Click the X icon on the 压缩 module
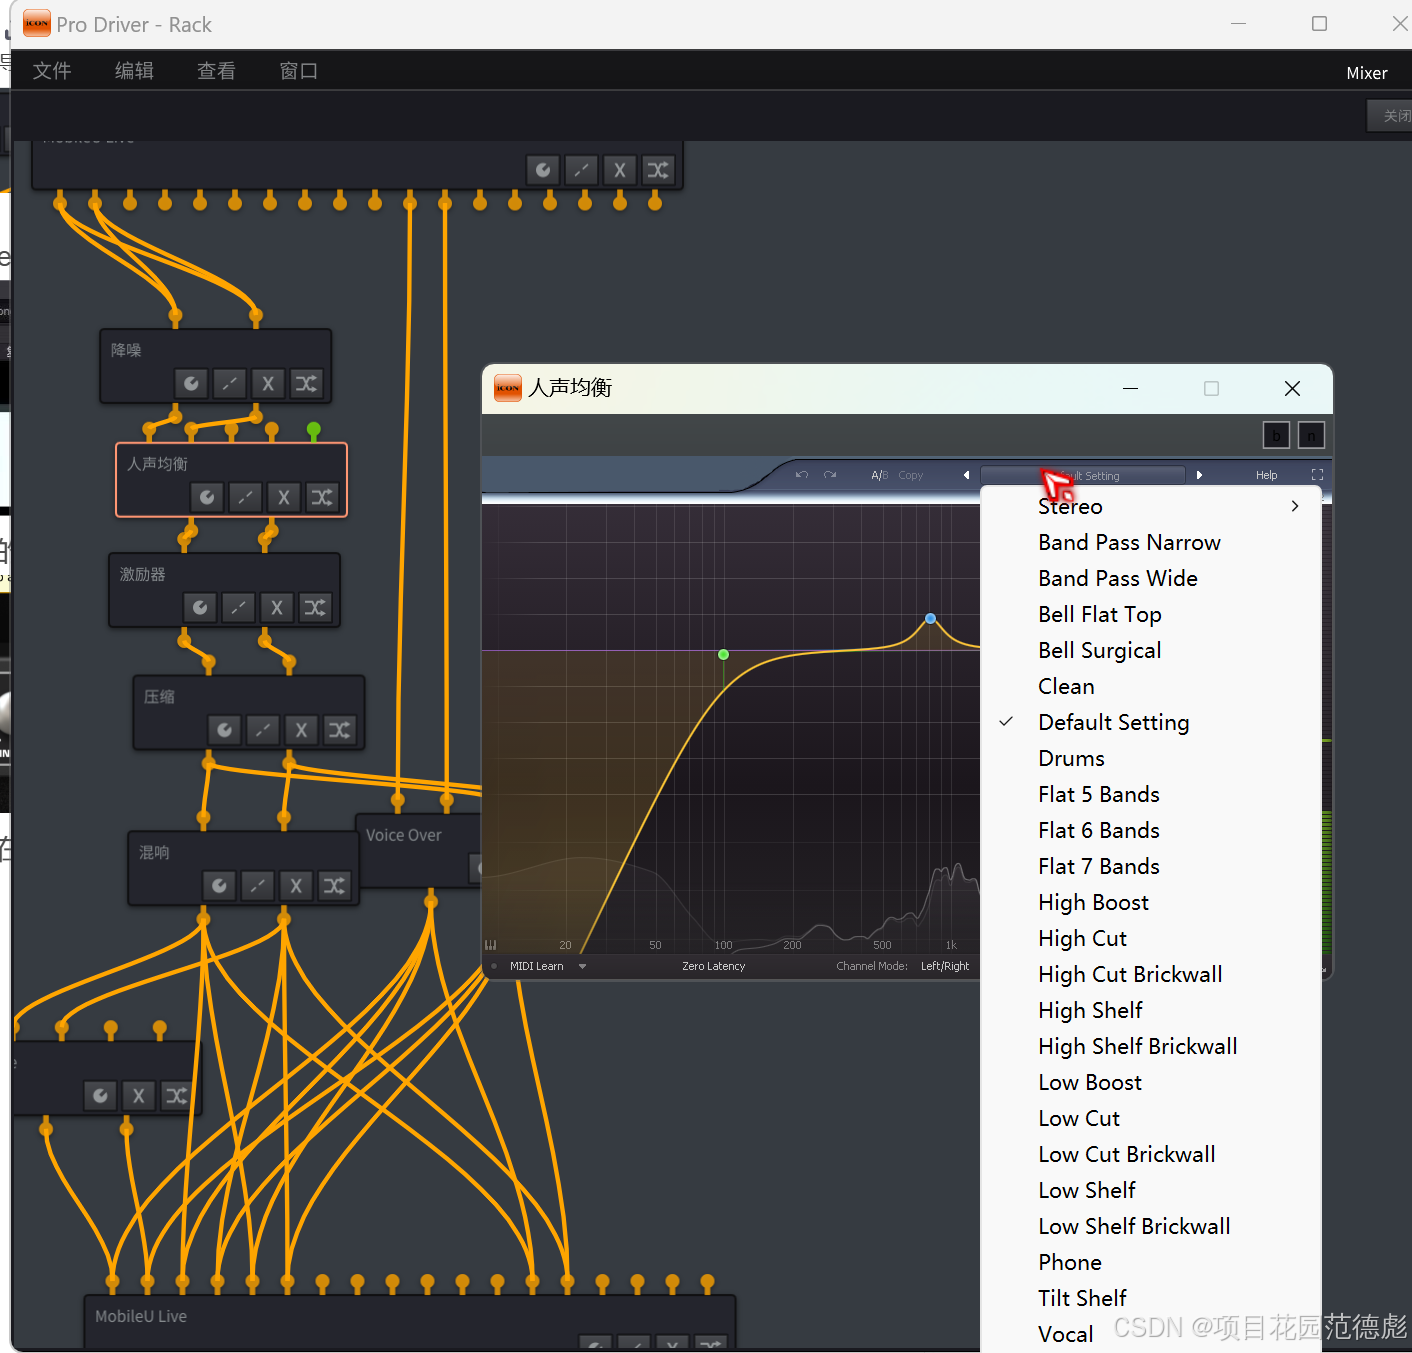Image resolution: width=1412 pixels, height=1353 pixels. coord(301,730)
